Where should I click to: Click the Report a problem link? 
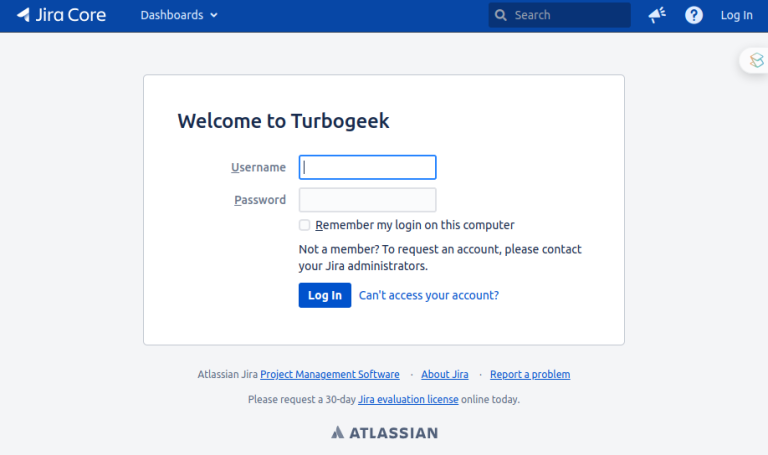click(530, 374)
